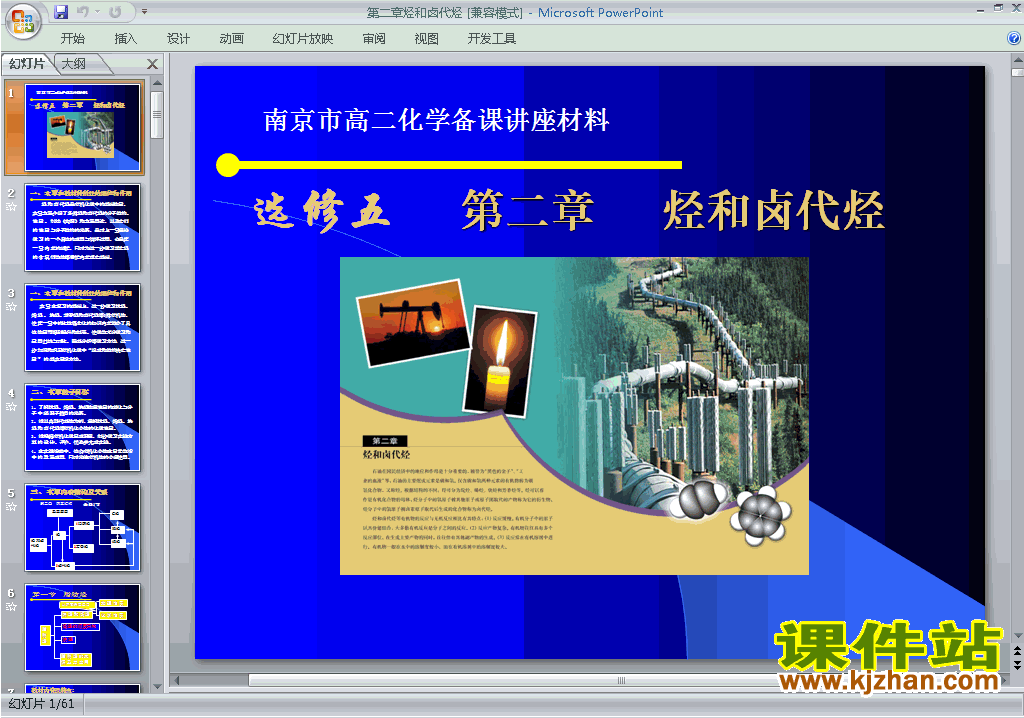Select slide 1 thumbnail

[x=82, y=127]
